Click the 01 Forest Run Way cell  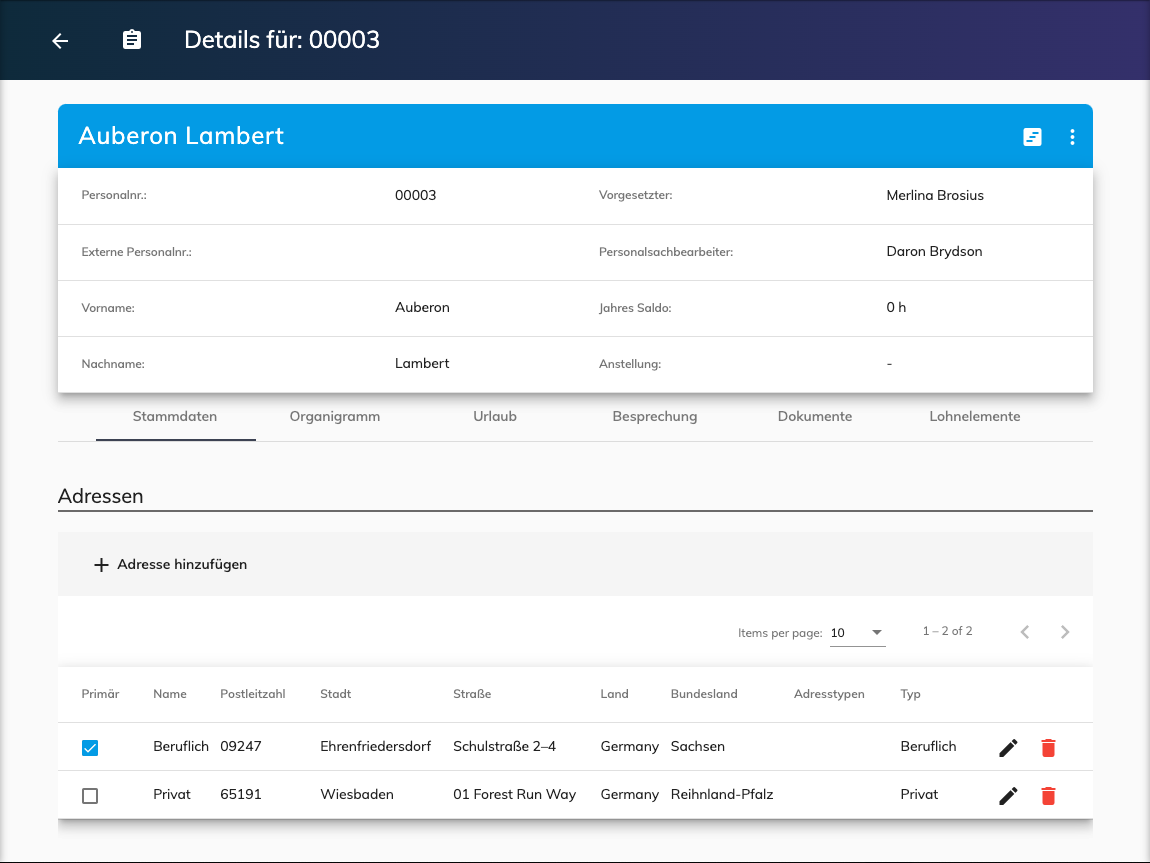coord(515,795)
